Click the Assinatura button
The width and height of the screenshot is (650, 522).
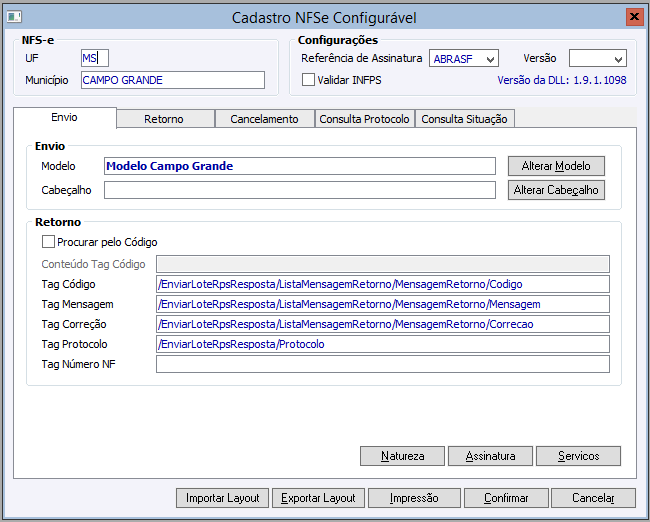click(x=490, y=456)
